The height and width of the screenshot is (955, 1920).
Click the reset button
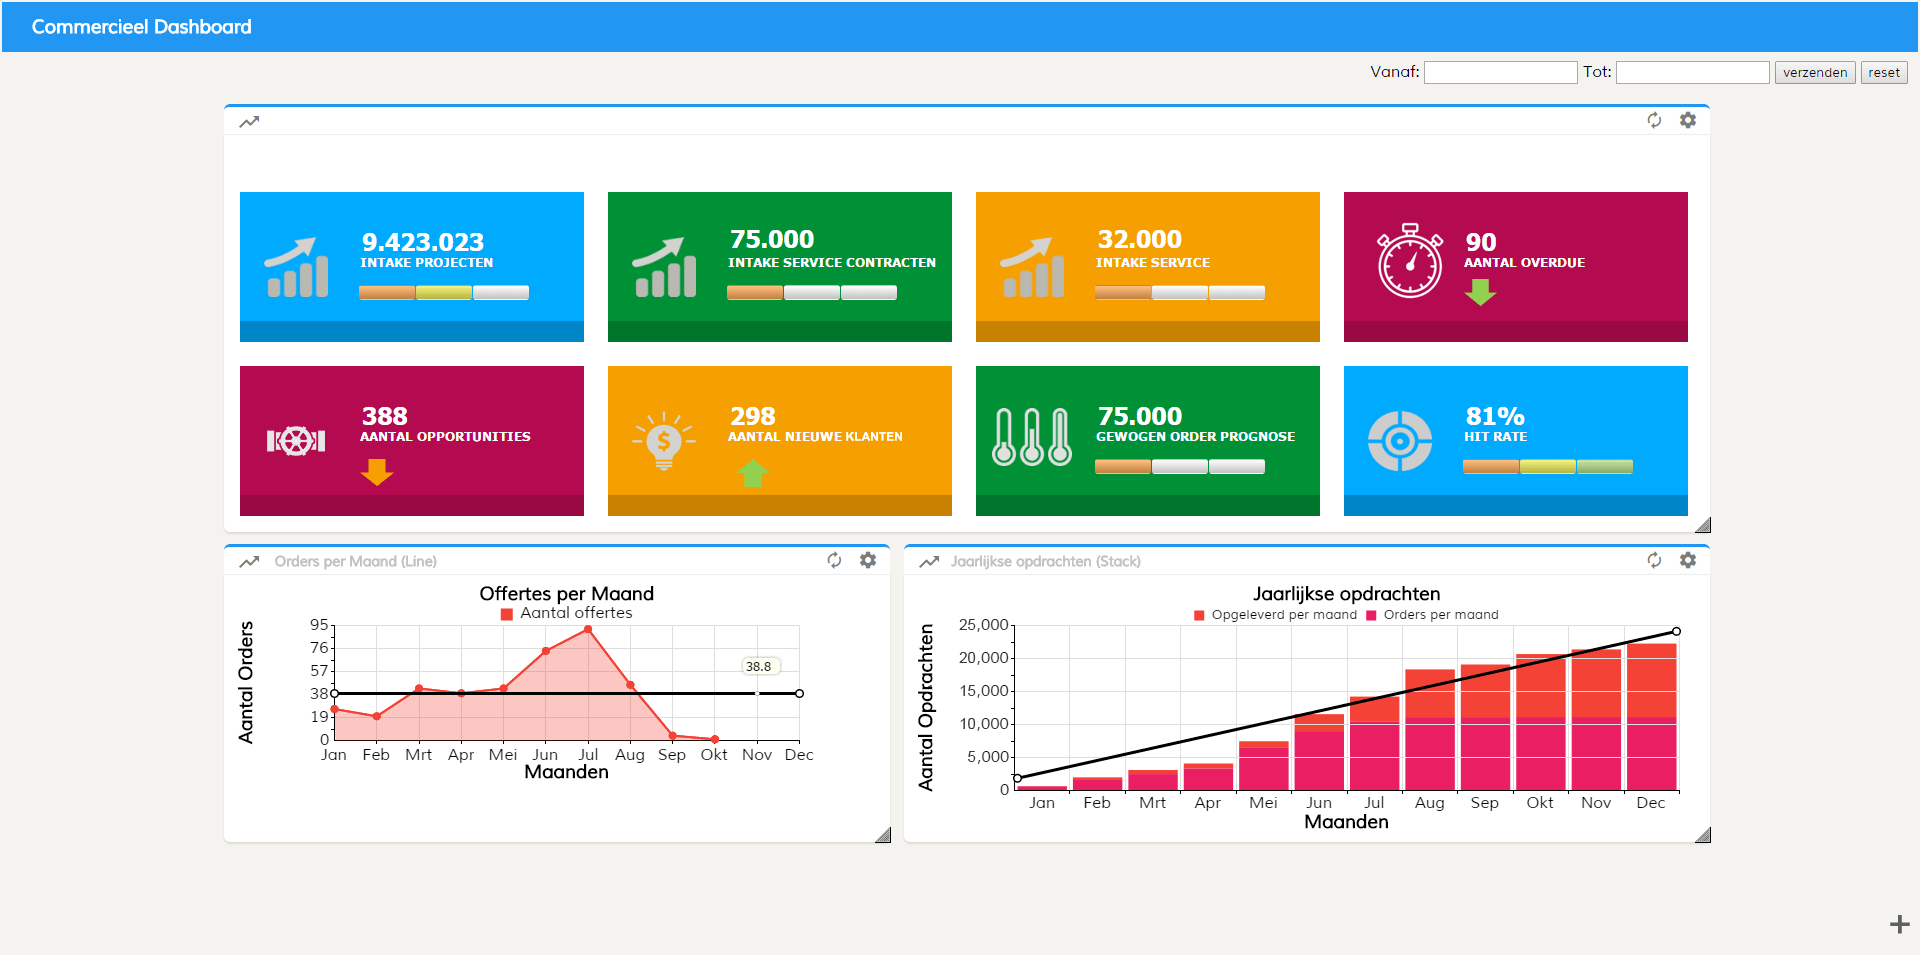click(1884, 72)
